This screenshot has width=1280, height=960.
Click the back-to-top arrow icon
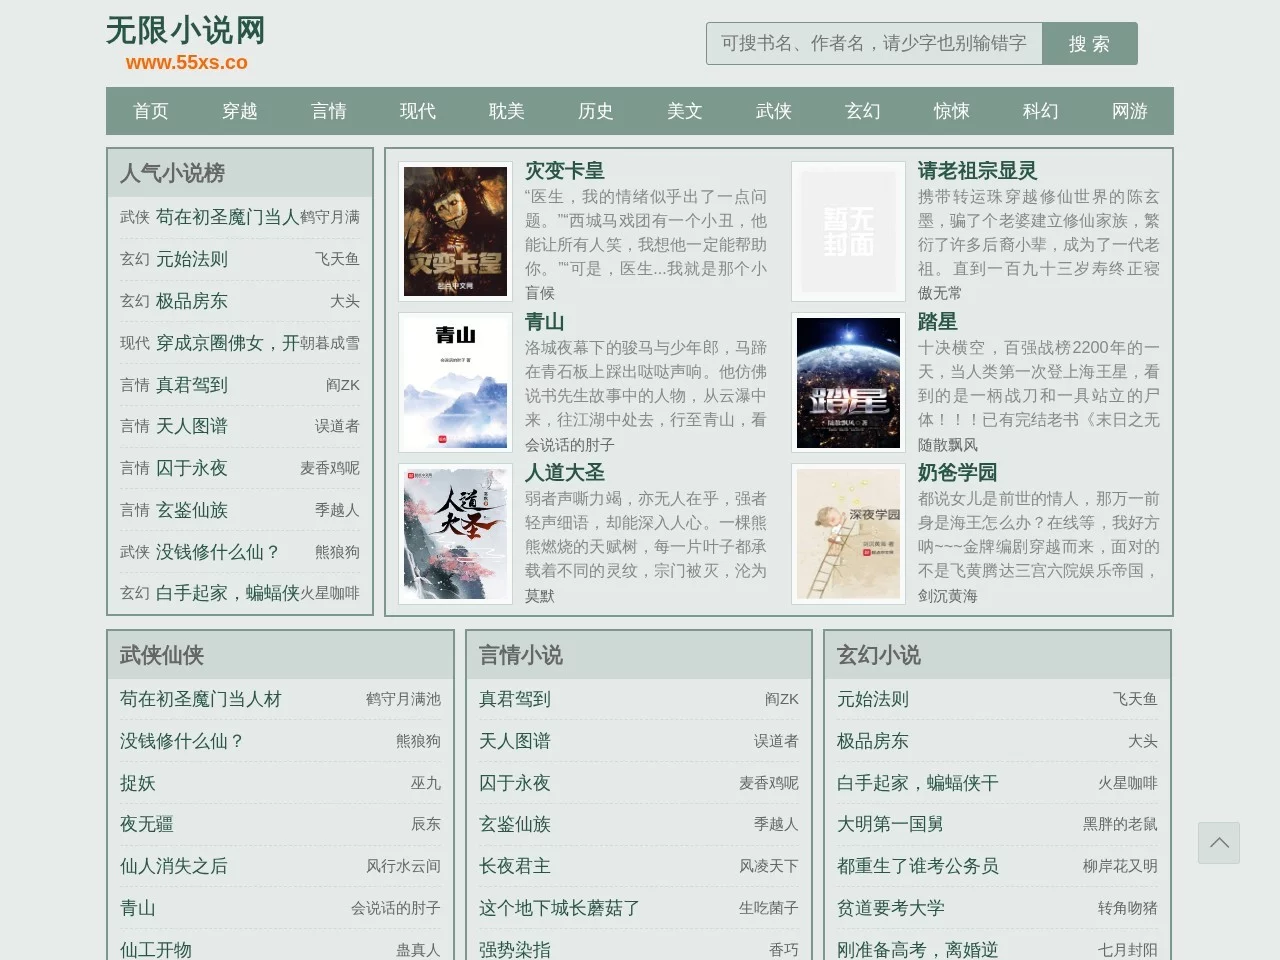tap(1218, 843)
